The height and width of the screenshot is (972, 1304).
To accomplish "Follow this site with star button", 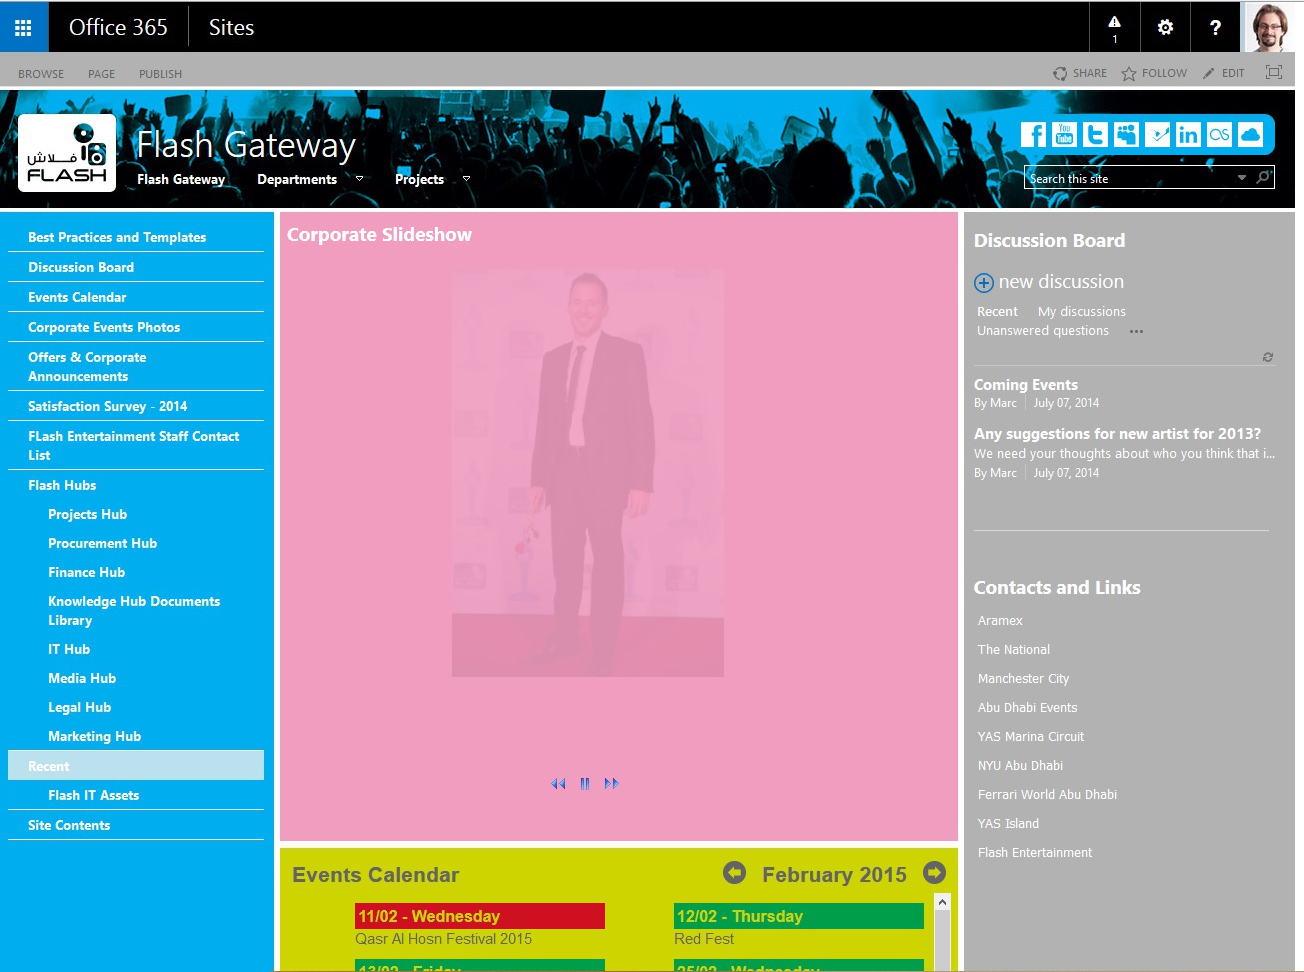I will coord(1154,73).
